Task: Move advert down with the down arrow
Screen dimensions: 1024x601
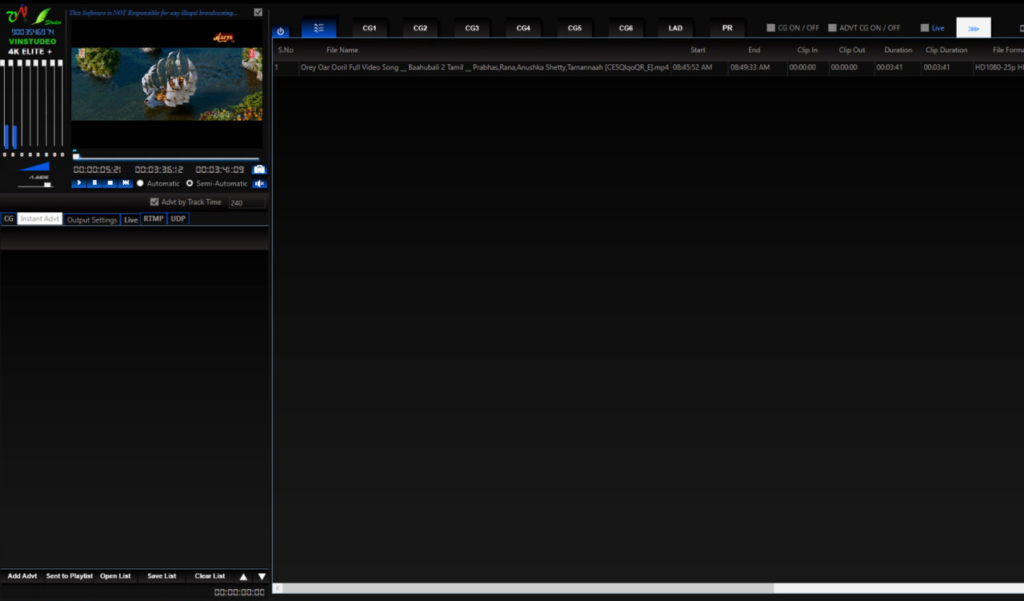Action: (262, 577)
